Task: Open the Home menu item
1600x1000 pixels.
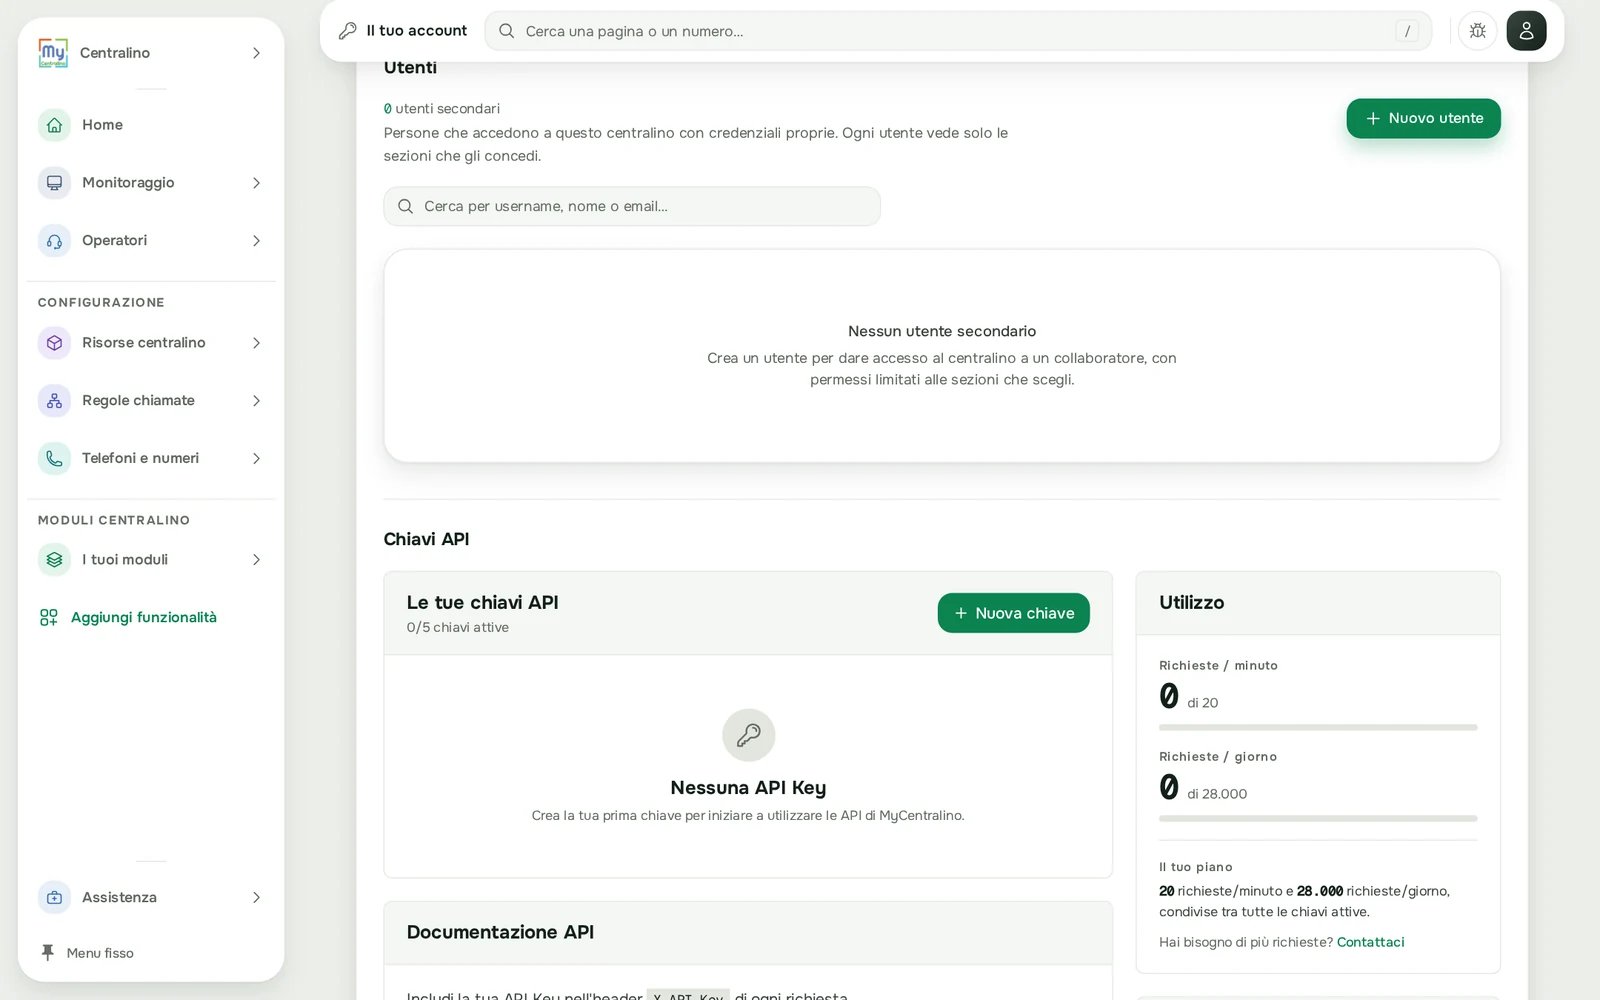Action: [151, 125]
